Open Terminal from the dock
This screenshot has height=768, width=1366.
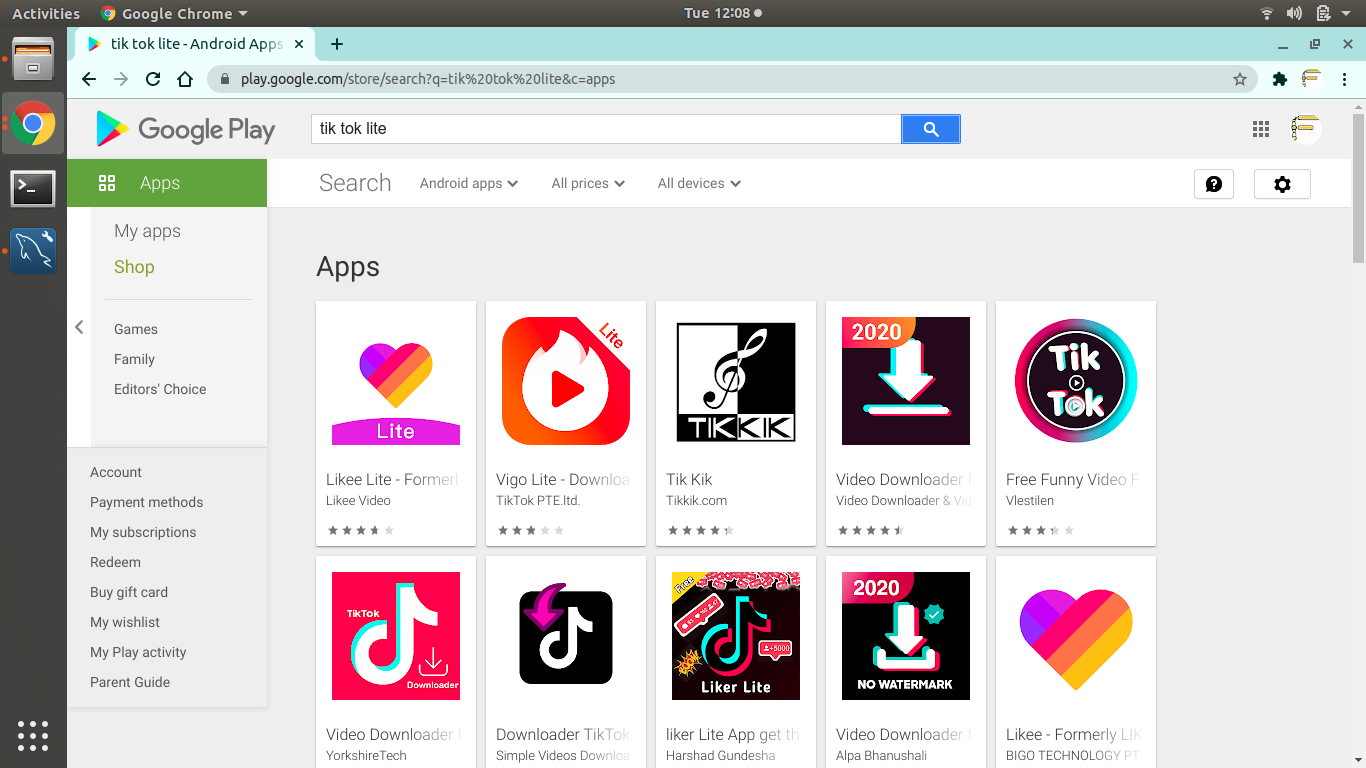point(33,187)
